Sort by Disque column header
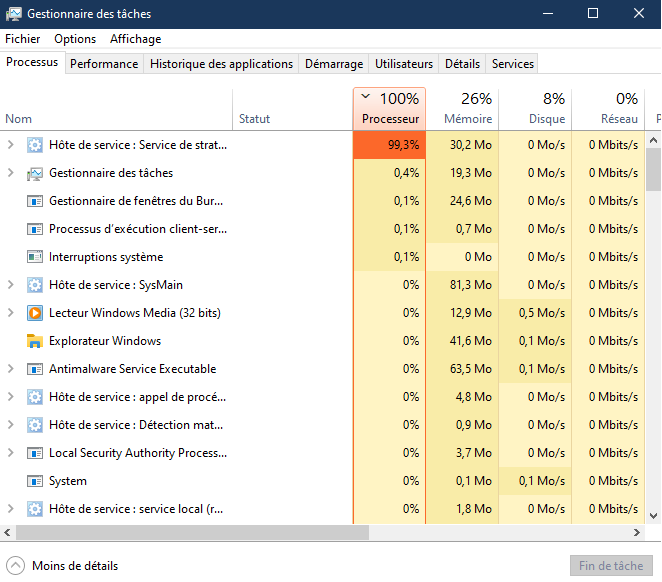Viewport: 662px width, 582px height. tap(535, 109)
